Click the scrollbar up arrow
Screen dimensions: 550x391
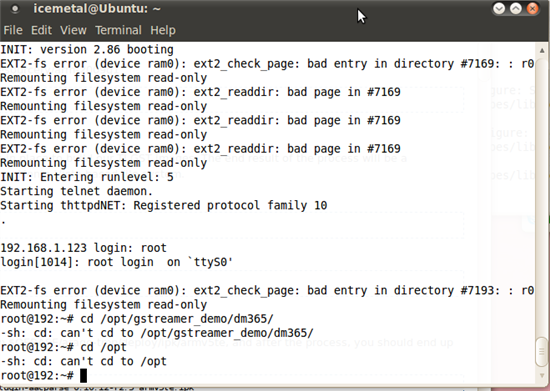coord(542,51)
